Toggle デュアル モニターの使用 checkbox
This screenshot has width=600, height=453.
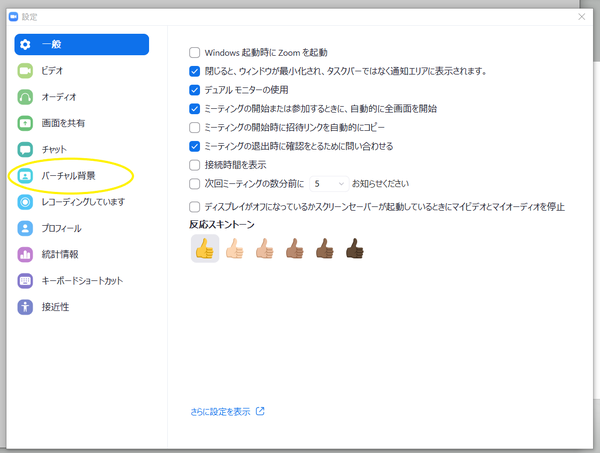[x=194, y=90]
